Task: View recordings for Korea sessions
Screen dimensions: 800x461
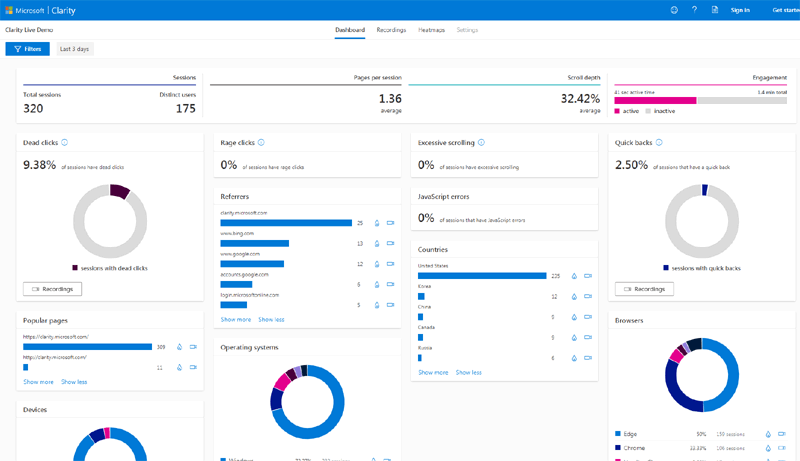Action: (588, 296)
